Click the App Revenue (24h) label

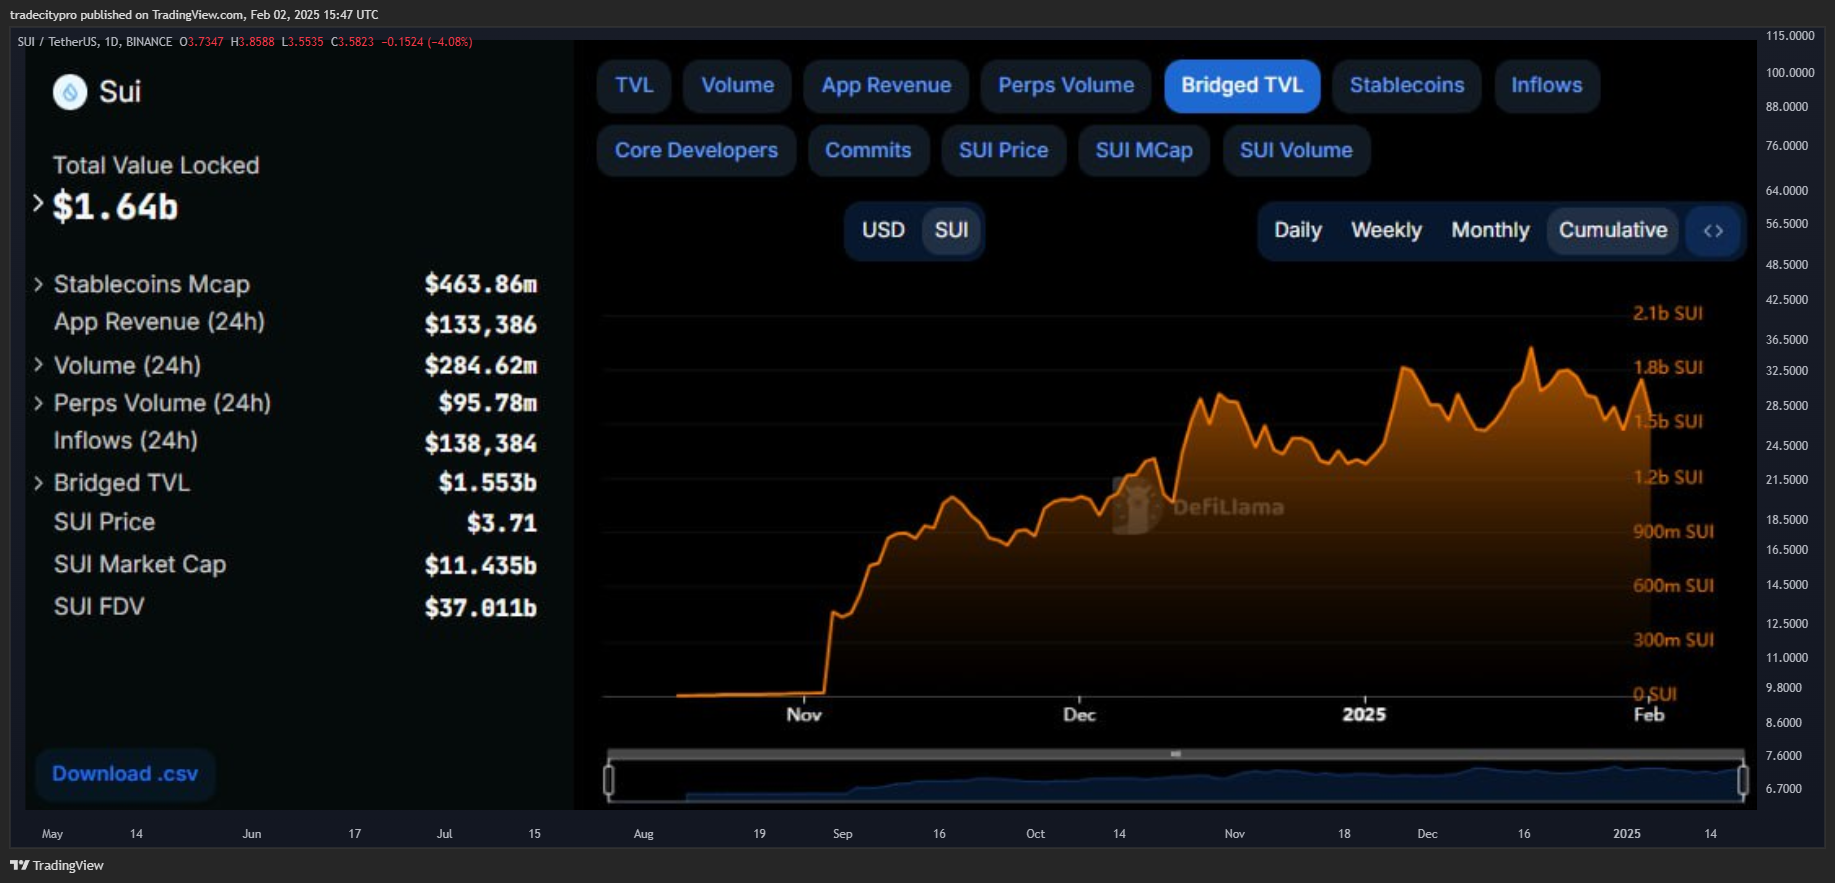point(159,322)
